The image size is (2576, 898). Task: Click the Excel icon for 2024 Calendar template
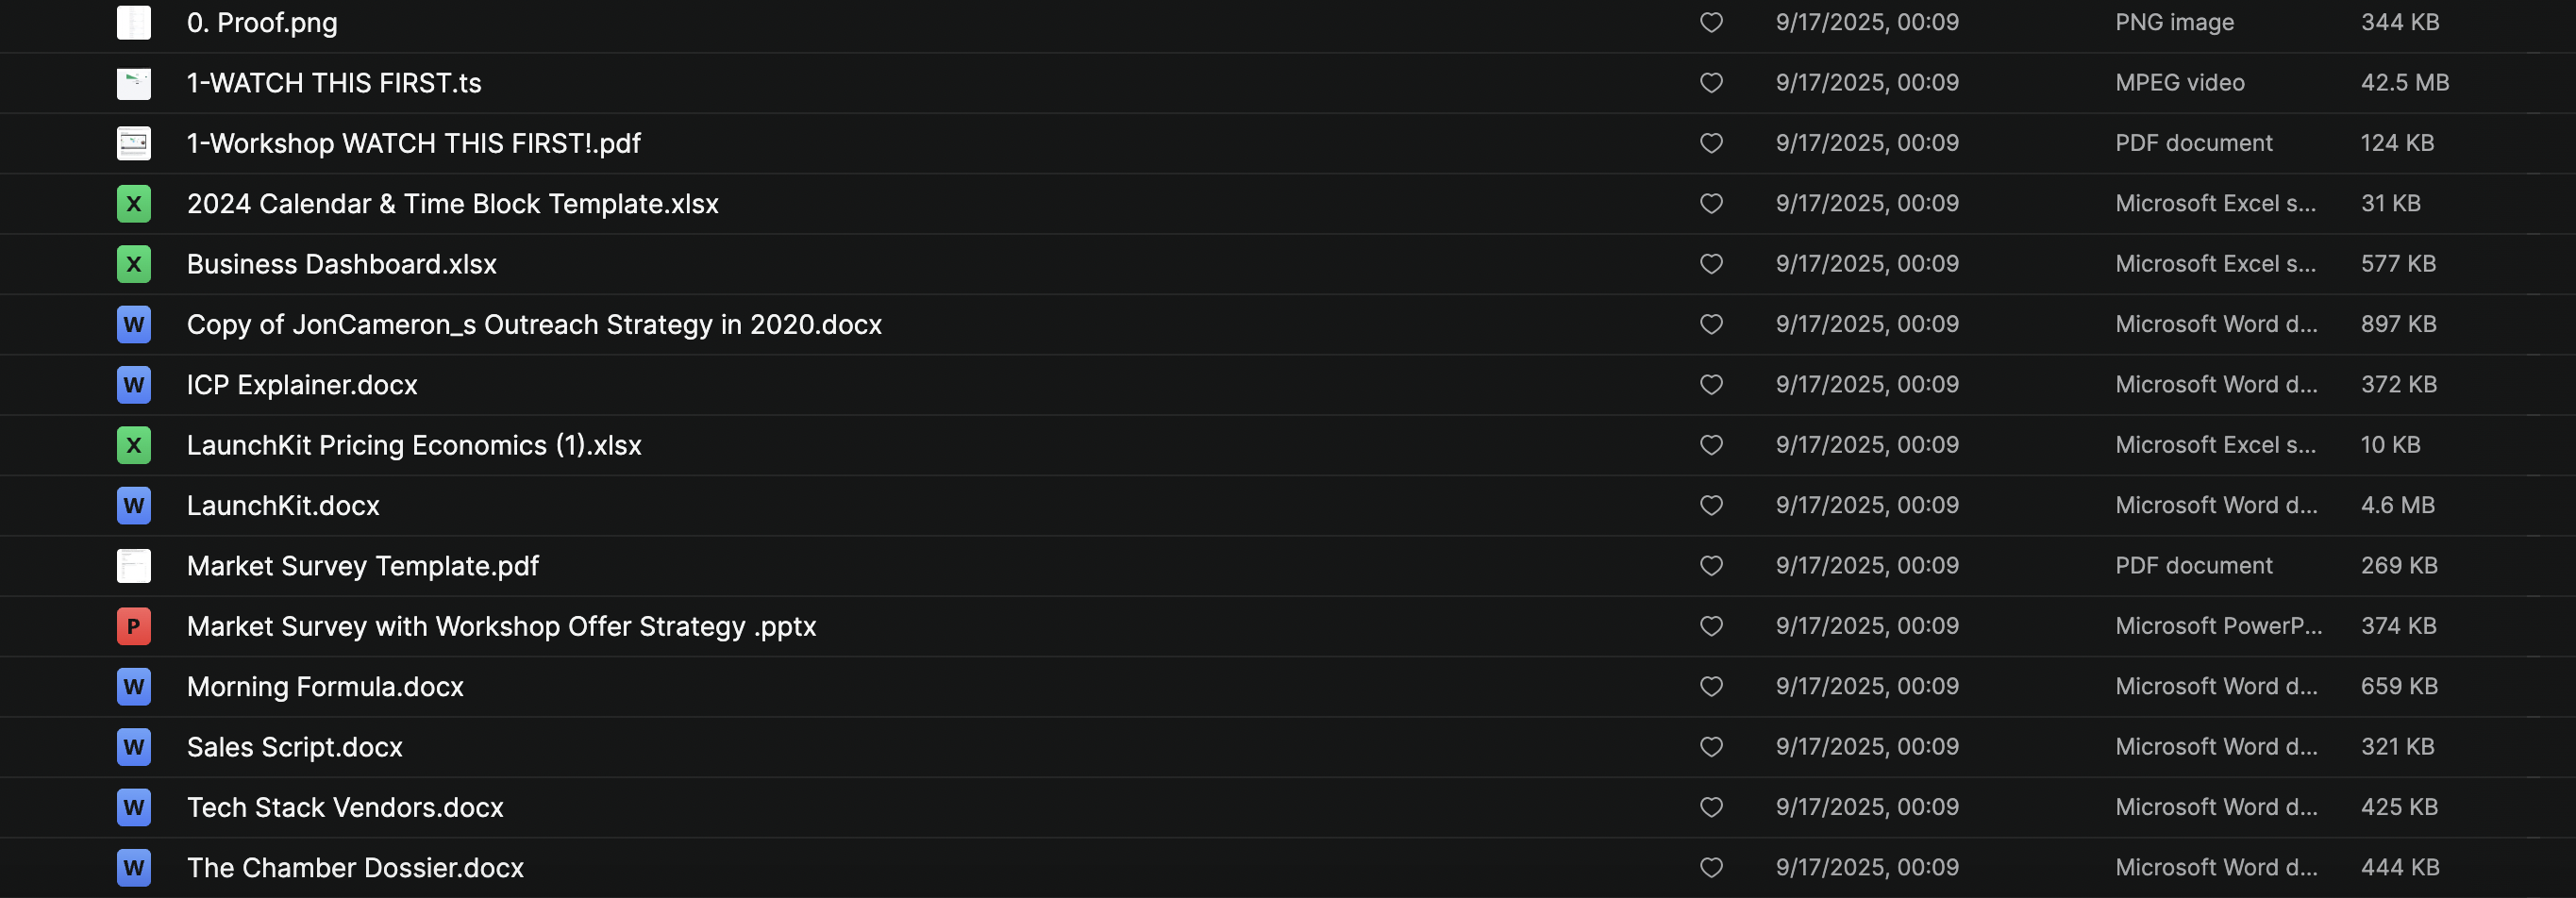coord(133,204)
